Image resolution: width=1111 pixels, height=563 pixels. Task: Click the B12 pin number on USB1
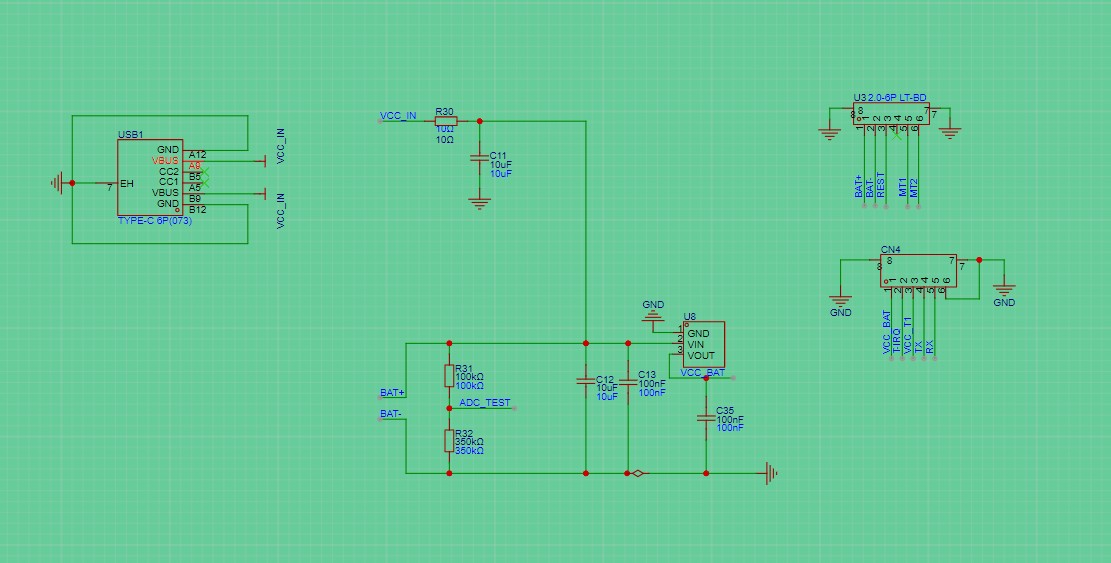[x=198, y=210]
